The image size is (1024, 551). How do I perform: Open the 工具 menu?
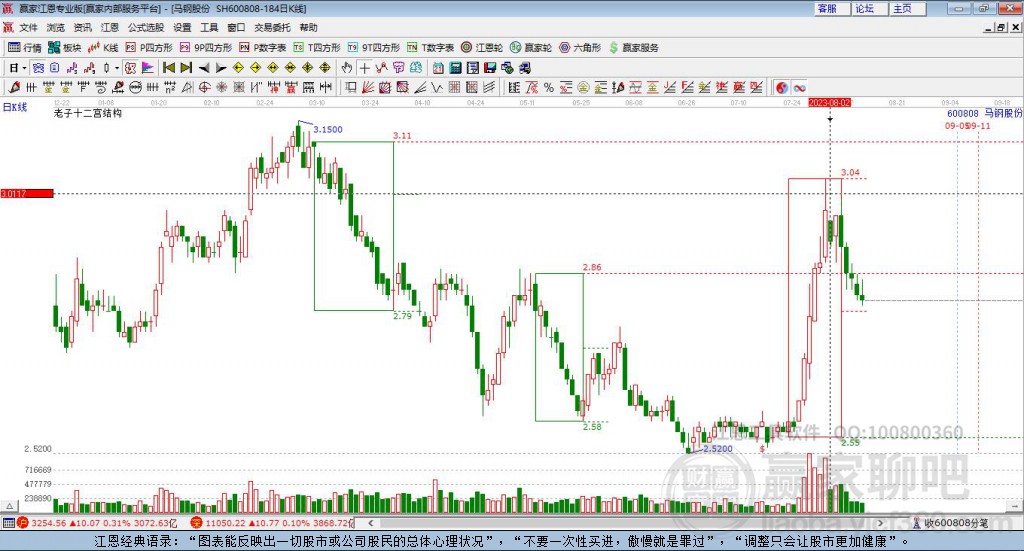tap(209, 27)
